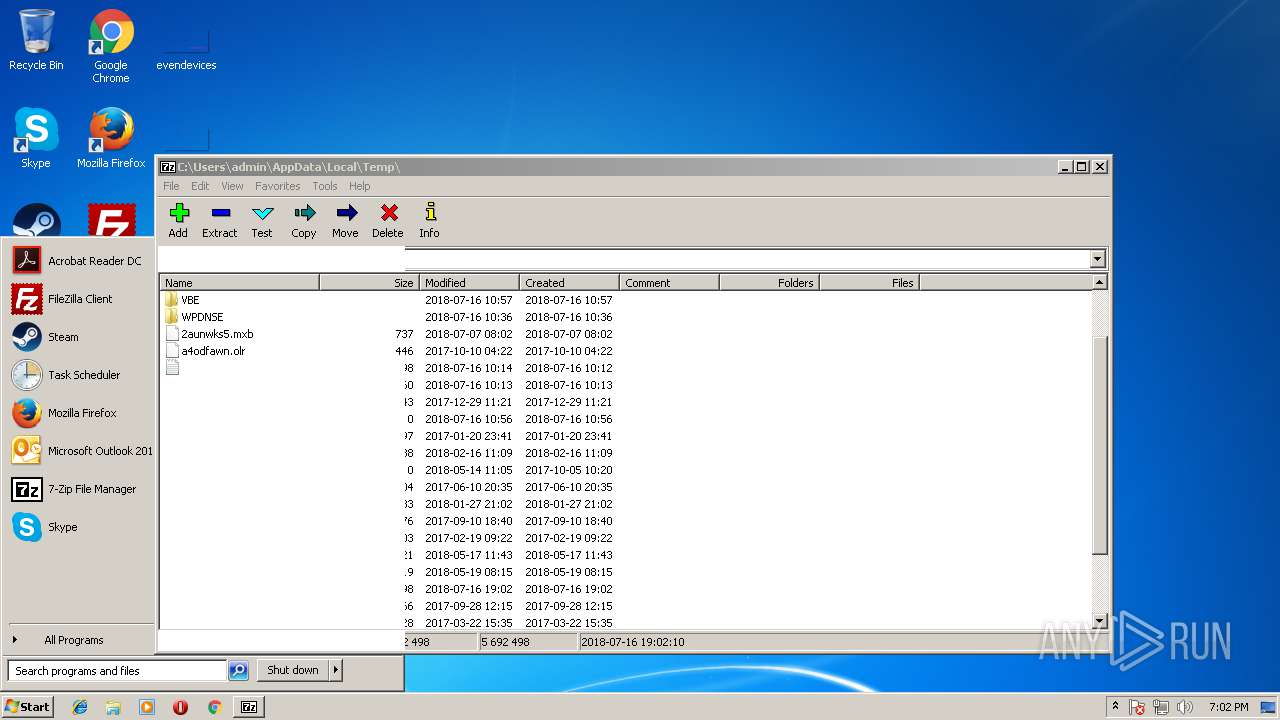Open the Tools menu
Viewport: 1280px width, 720px height.
[324, 186]
